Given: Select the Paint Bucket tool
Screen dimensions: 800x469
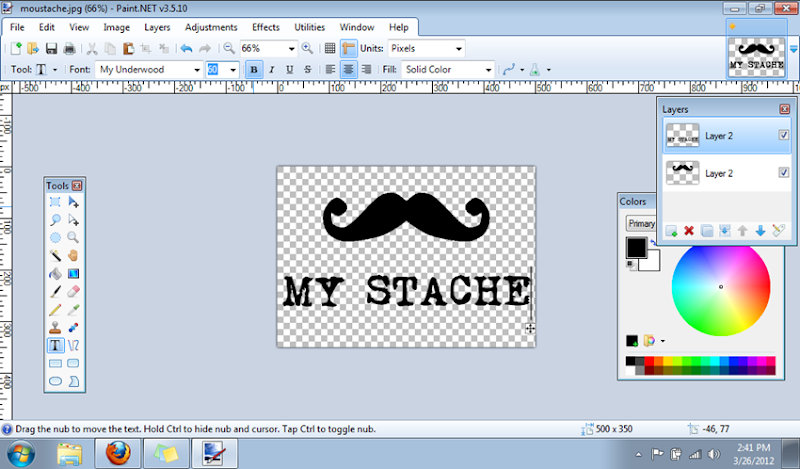Looking at the screenshot, I should tap(55, 273).
